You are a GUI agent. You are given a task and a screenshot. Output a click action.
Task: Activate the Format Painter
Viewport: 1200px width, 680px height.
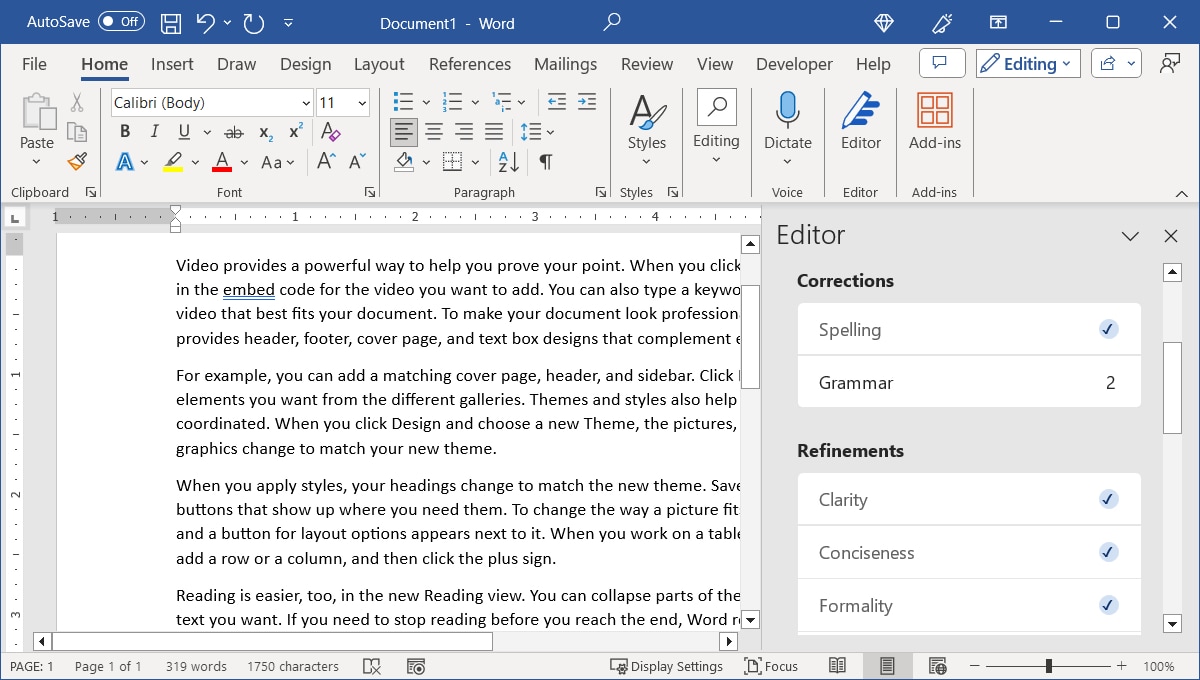pos(77,161)
